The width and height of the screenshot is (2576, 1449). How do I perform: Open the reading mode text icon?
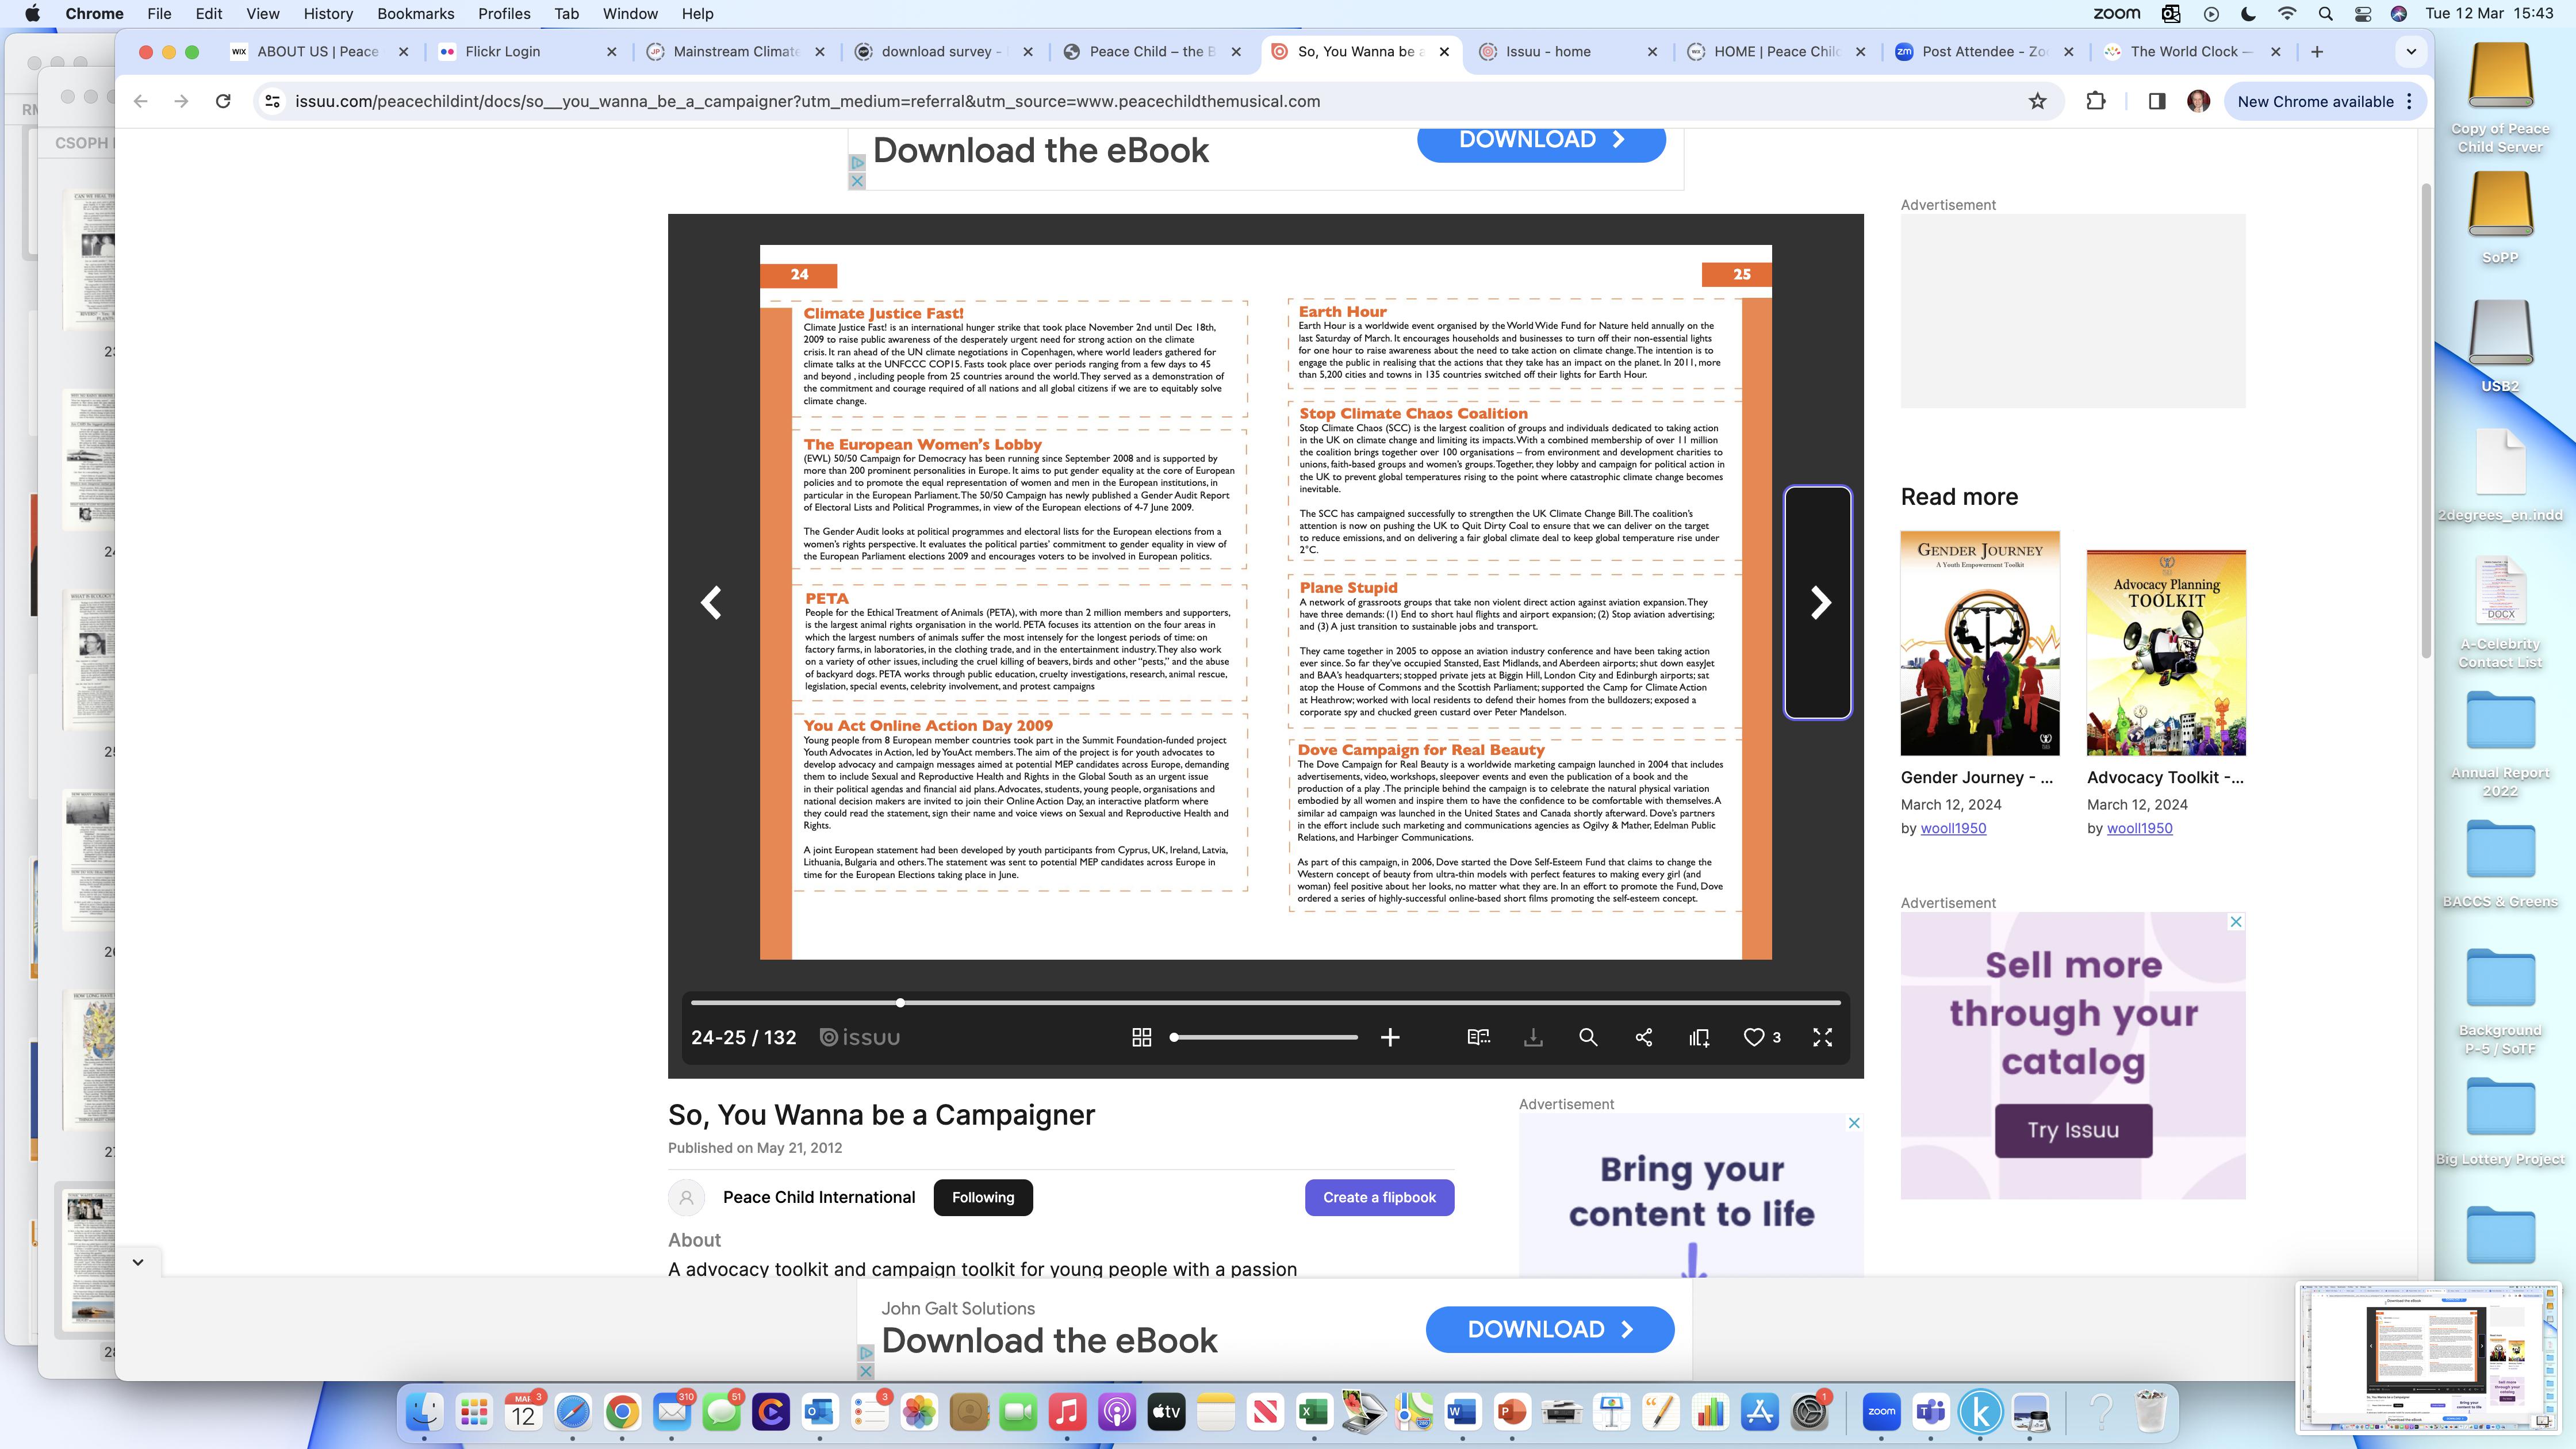1478,1037
